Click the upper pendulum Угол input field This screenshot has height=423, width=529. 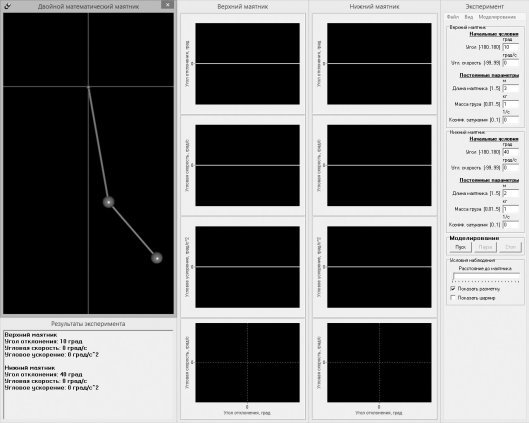tap(510, 47)
